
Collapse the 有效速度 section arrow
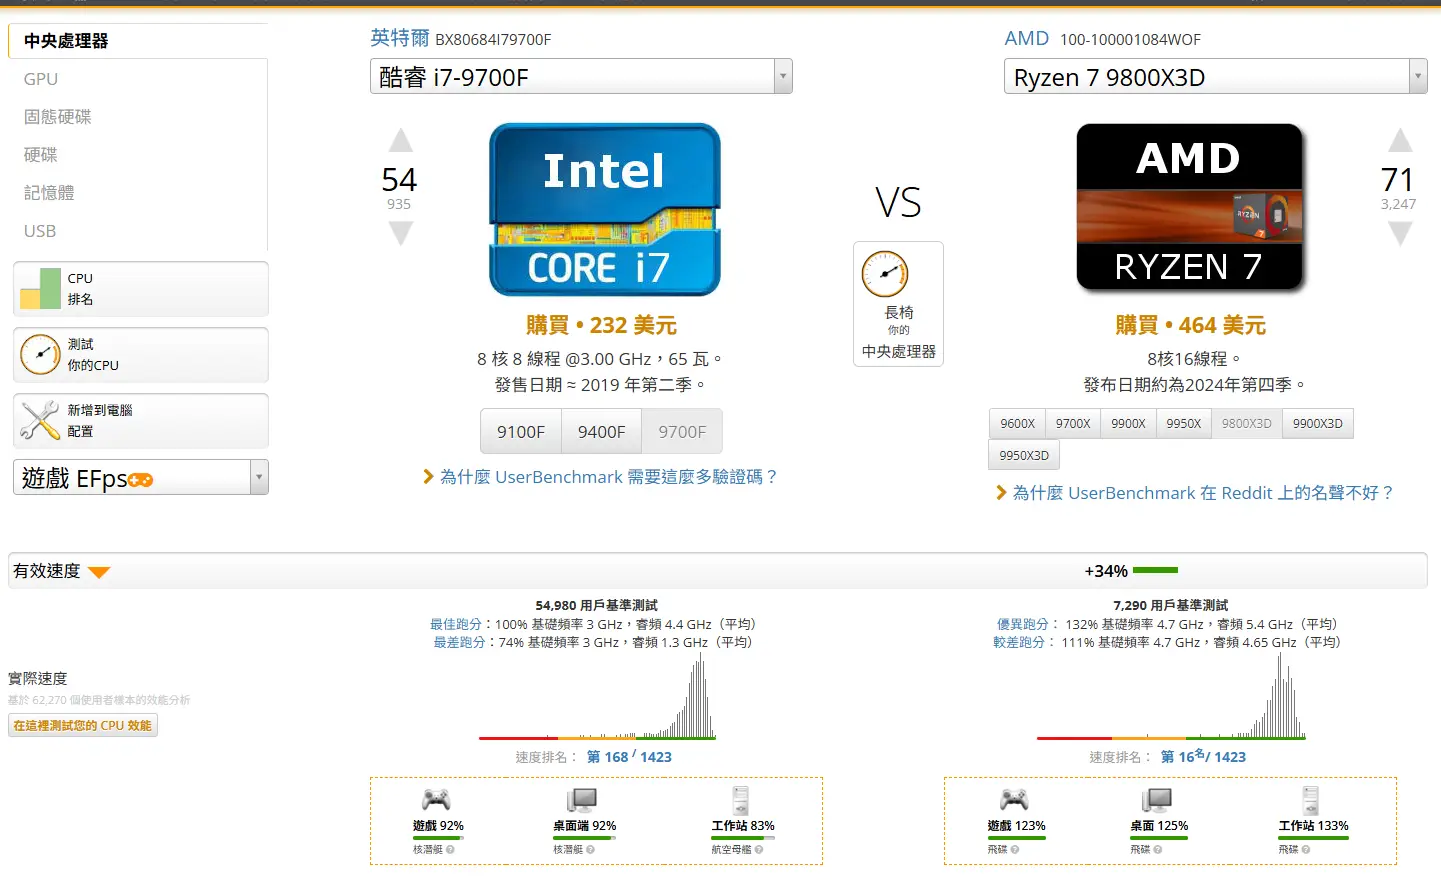(99, 572)
